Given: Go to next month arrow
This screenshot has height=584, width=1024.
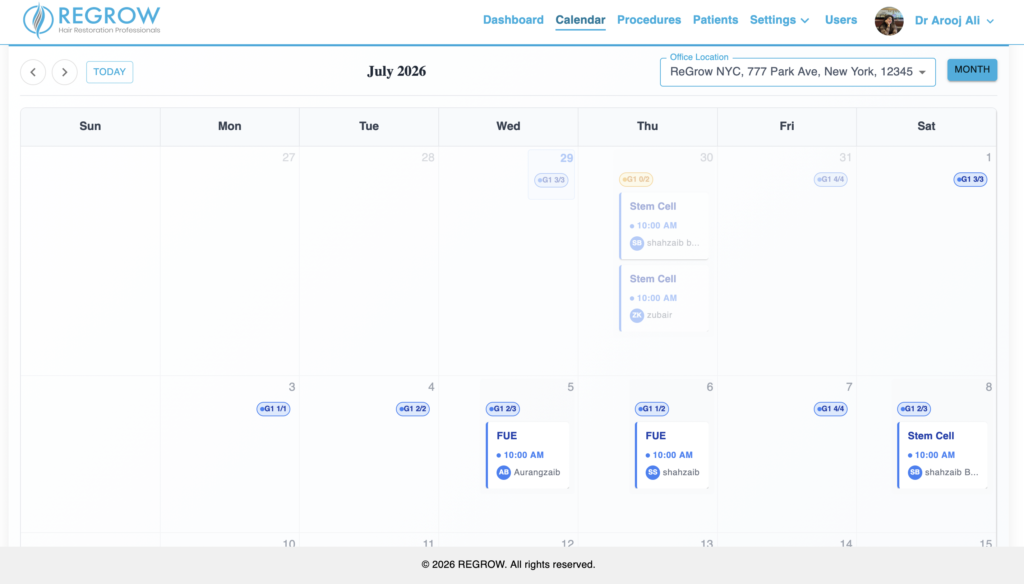Looking at the screenshot, I should click(x=65, y=72).
